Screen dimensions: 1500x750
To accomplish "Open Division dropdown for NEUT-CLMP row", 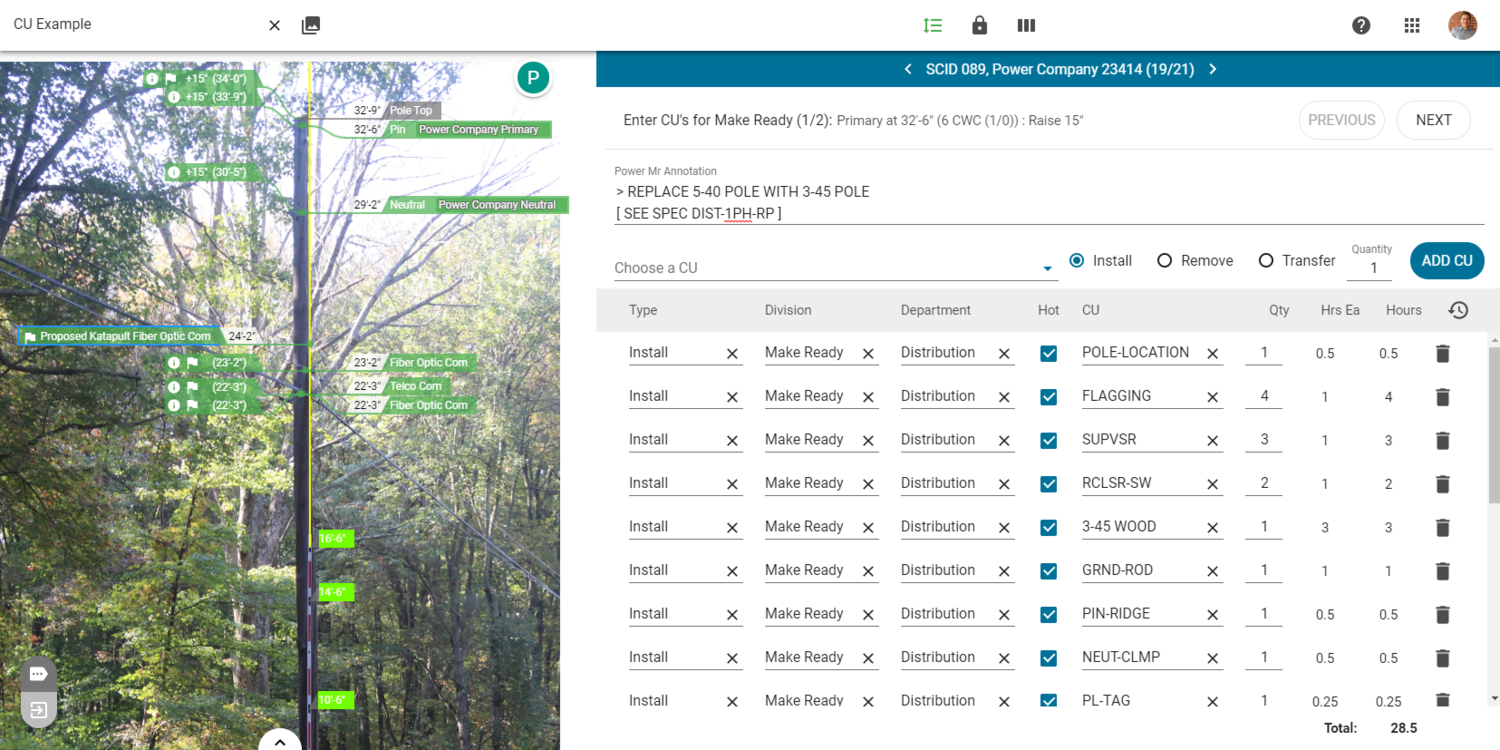I will [x=821, y=657].
